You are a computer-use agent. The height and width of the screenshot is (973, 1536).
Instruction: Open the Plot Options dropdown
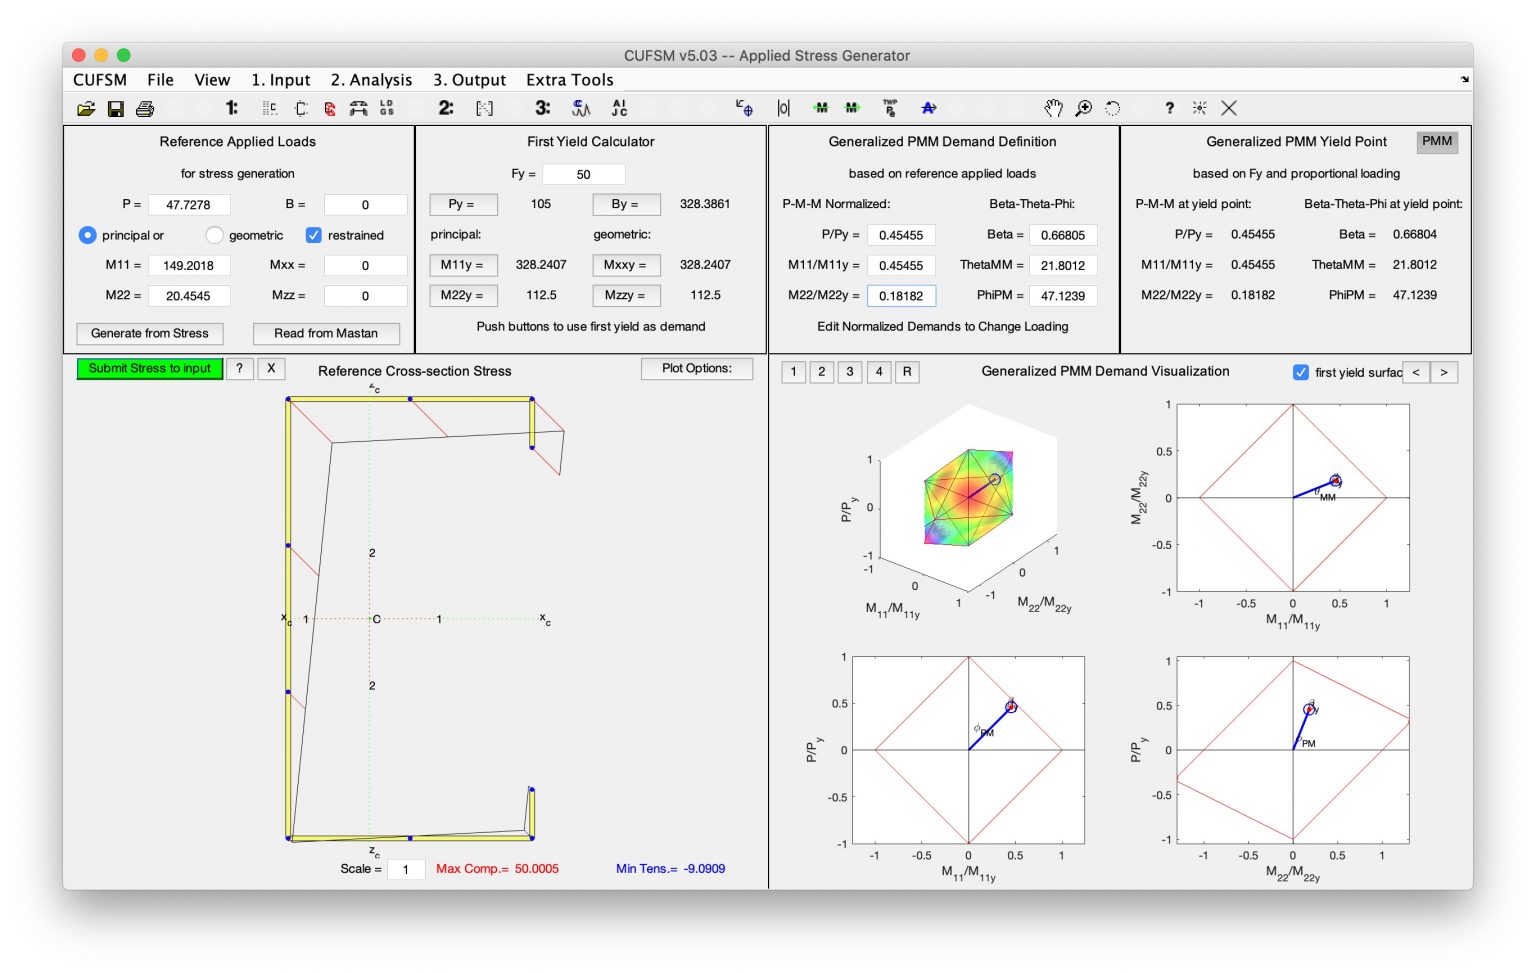point(697,369)
